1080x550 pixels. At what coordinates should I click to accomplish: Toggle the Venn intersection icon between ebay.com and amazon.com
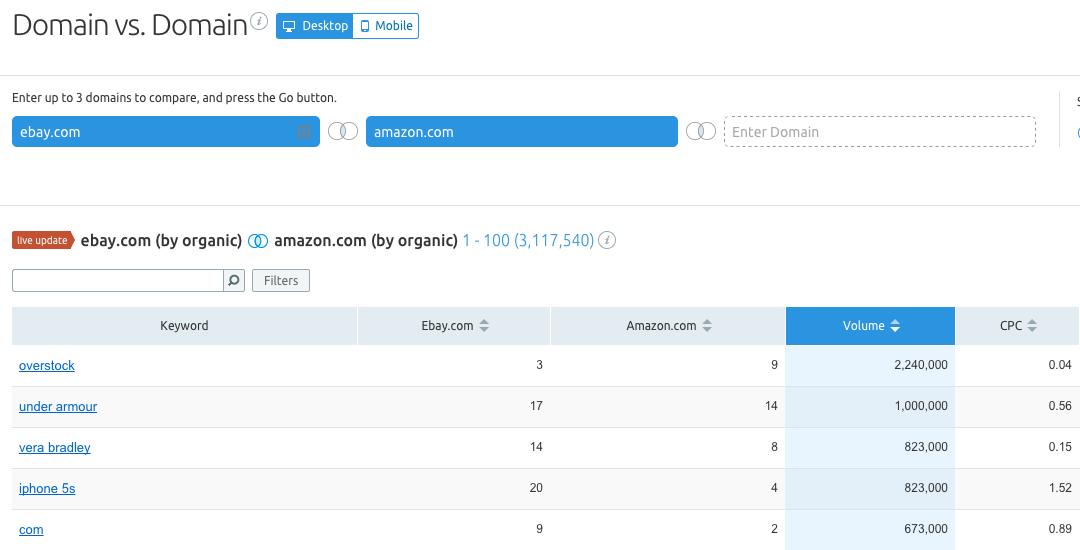[343, 131]
